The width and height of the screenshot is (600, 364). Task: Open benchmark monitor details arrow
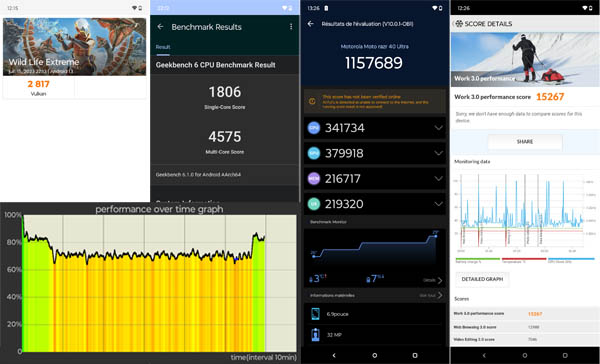(440, 281)
